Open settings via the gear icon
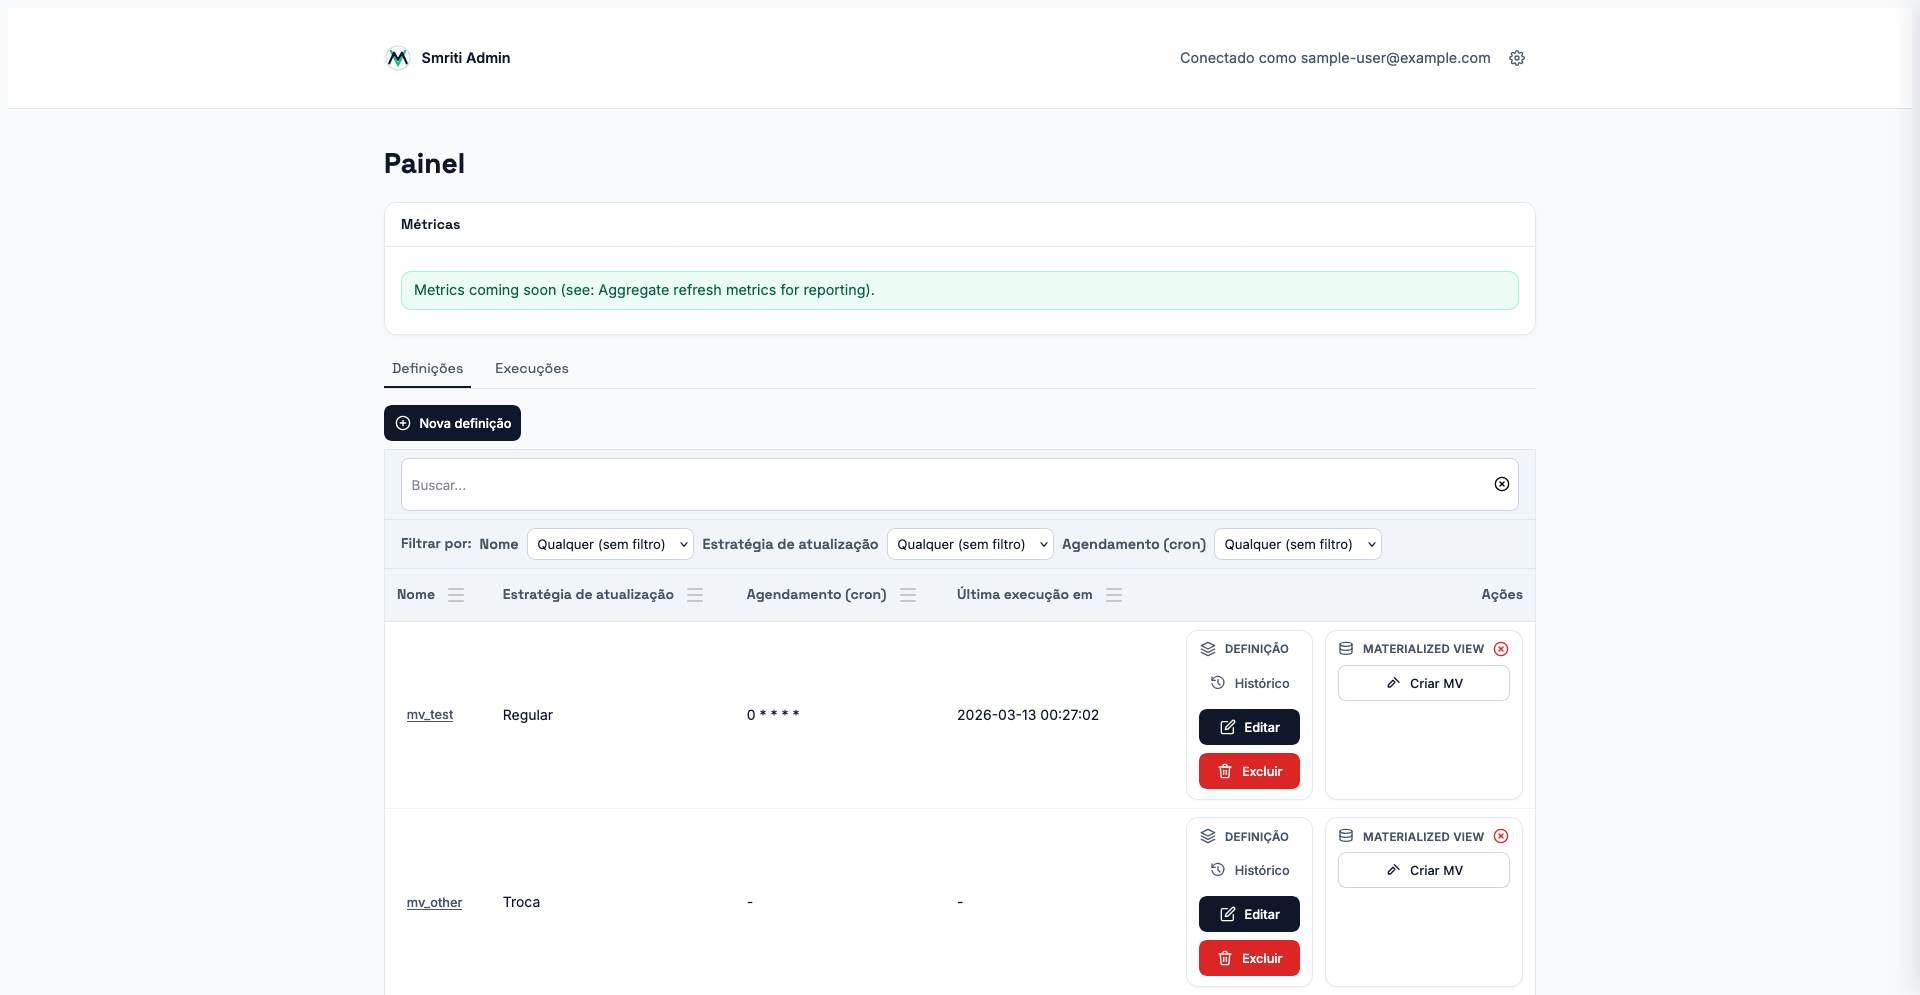The width and height of the screenshot is (1920, 995). pos(1517,58)
